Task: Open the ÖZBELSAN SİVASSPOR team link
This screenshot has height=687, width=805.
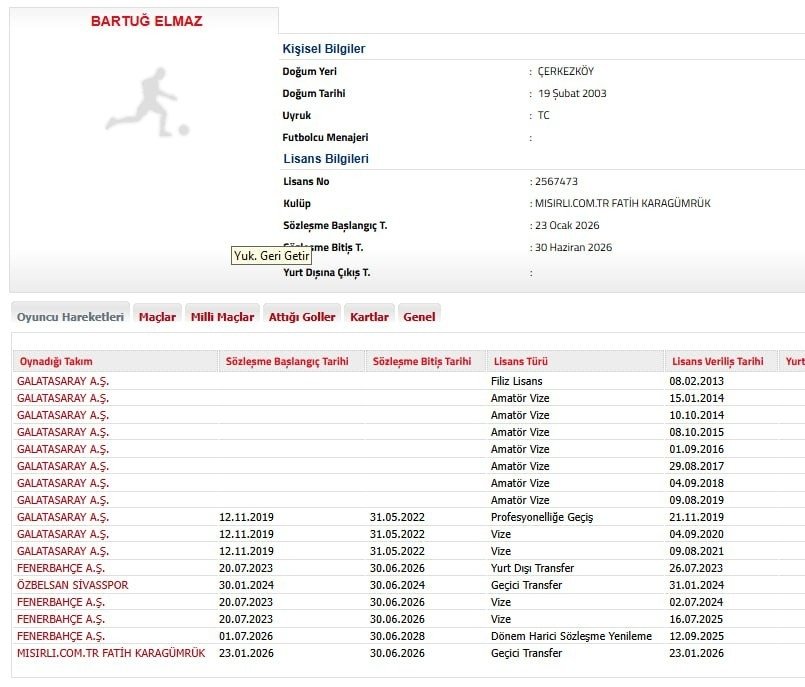Action: click(72, 585)
